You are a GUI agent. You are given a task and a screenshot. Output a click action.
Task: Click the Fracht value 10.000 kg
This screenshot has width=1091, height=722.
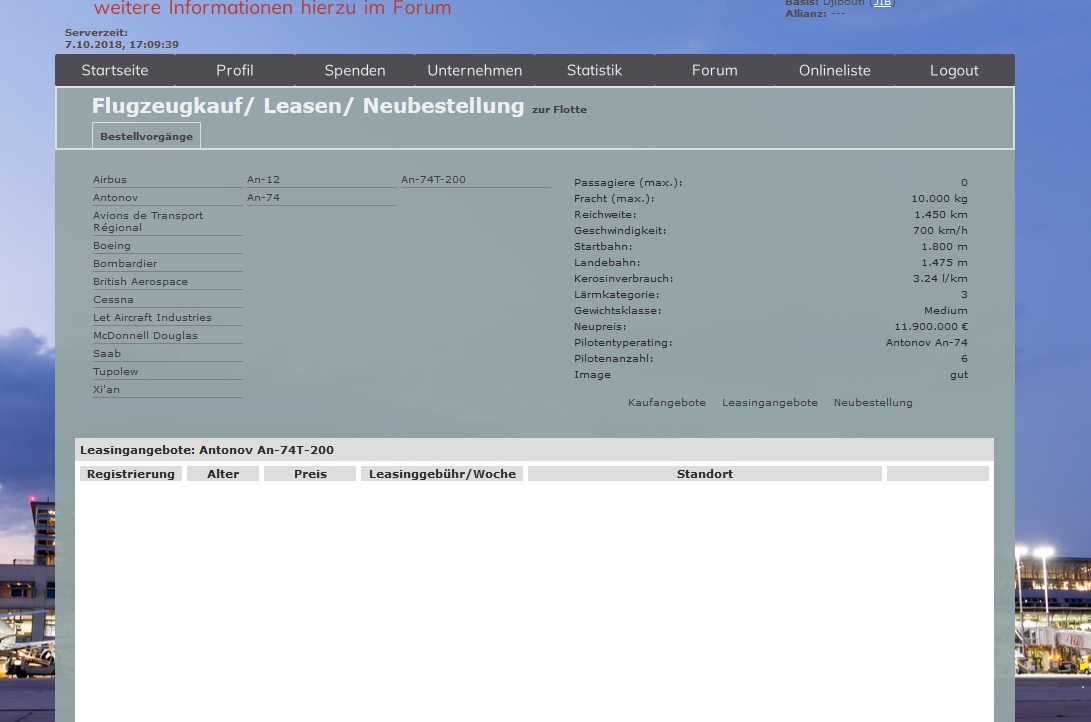(x=939, y=199)
